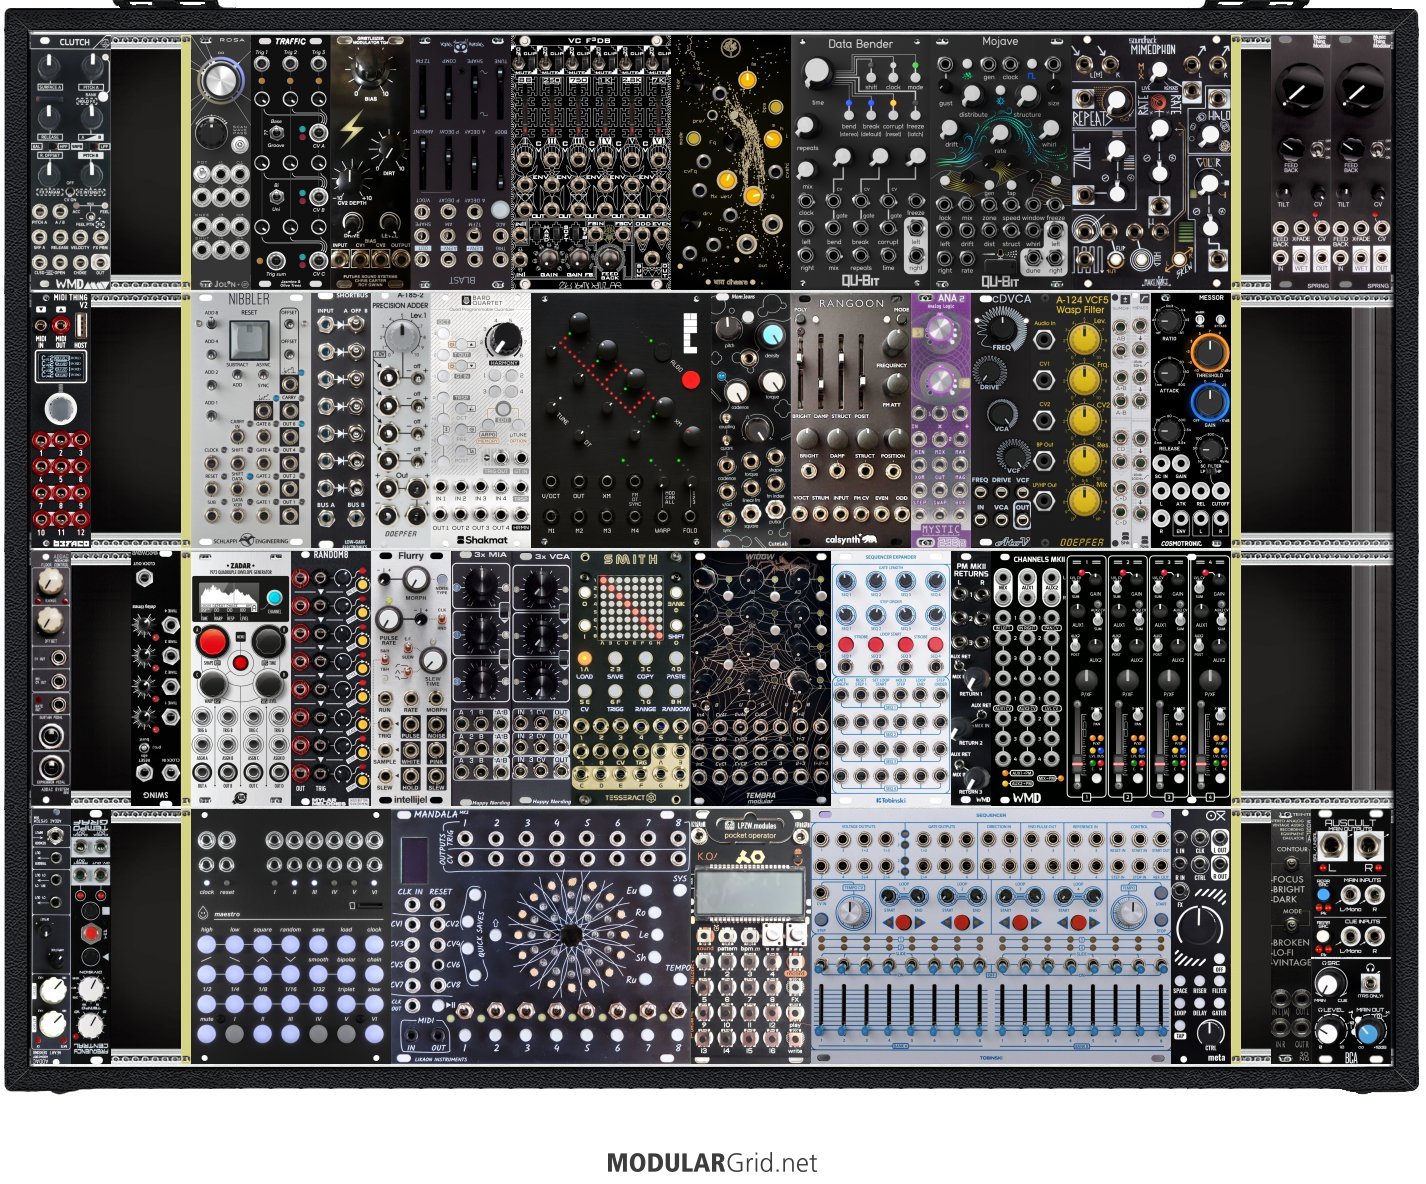
Task: Click the orange Threshold knob on Messor
Action: (x=1209, y=352)
